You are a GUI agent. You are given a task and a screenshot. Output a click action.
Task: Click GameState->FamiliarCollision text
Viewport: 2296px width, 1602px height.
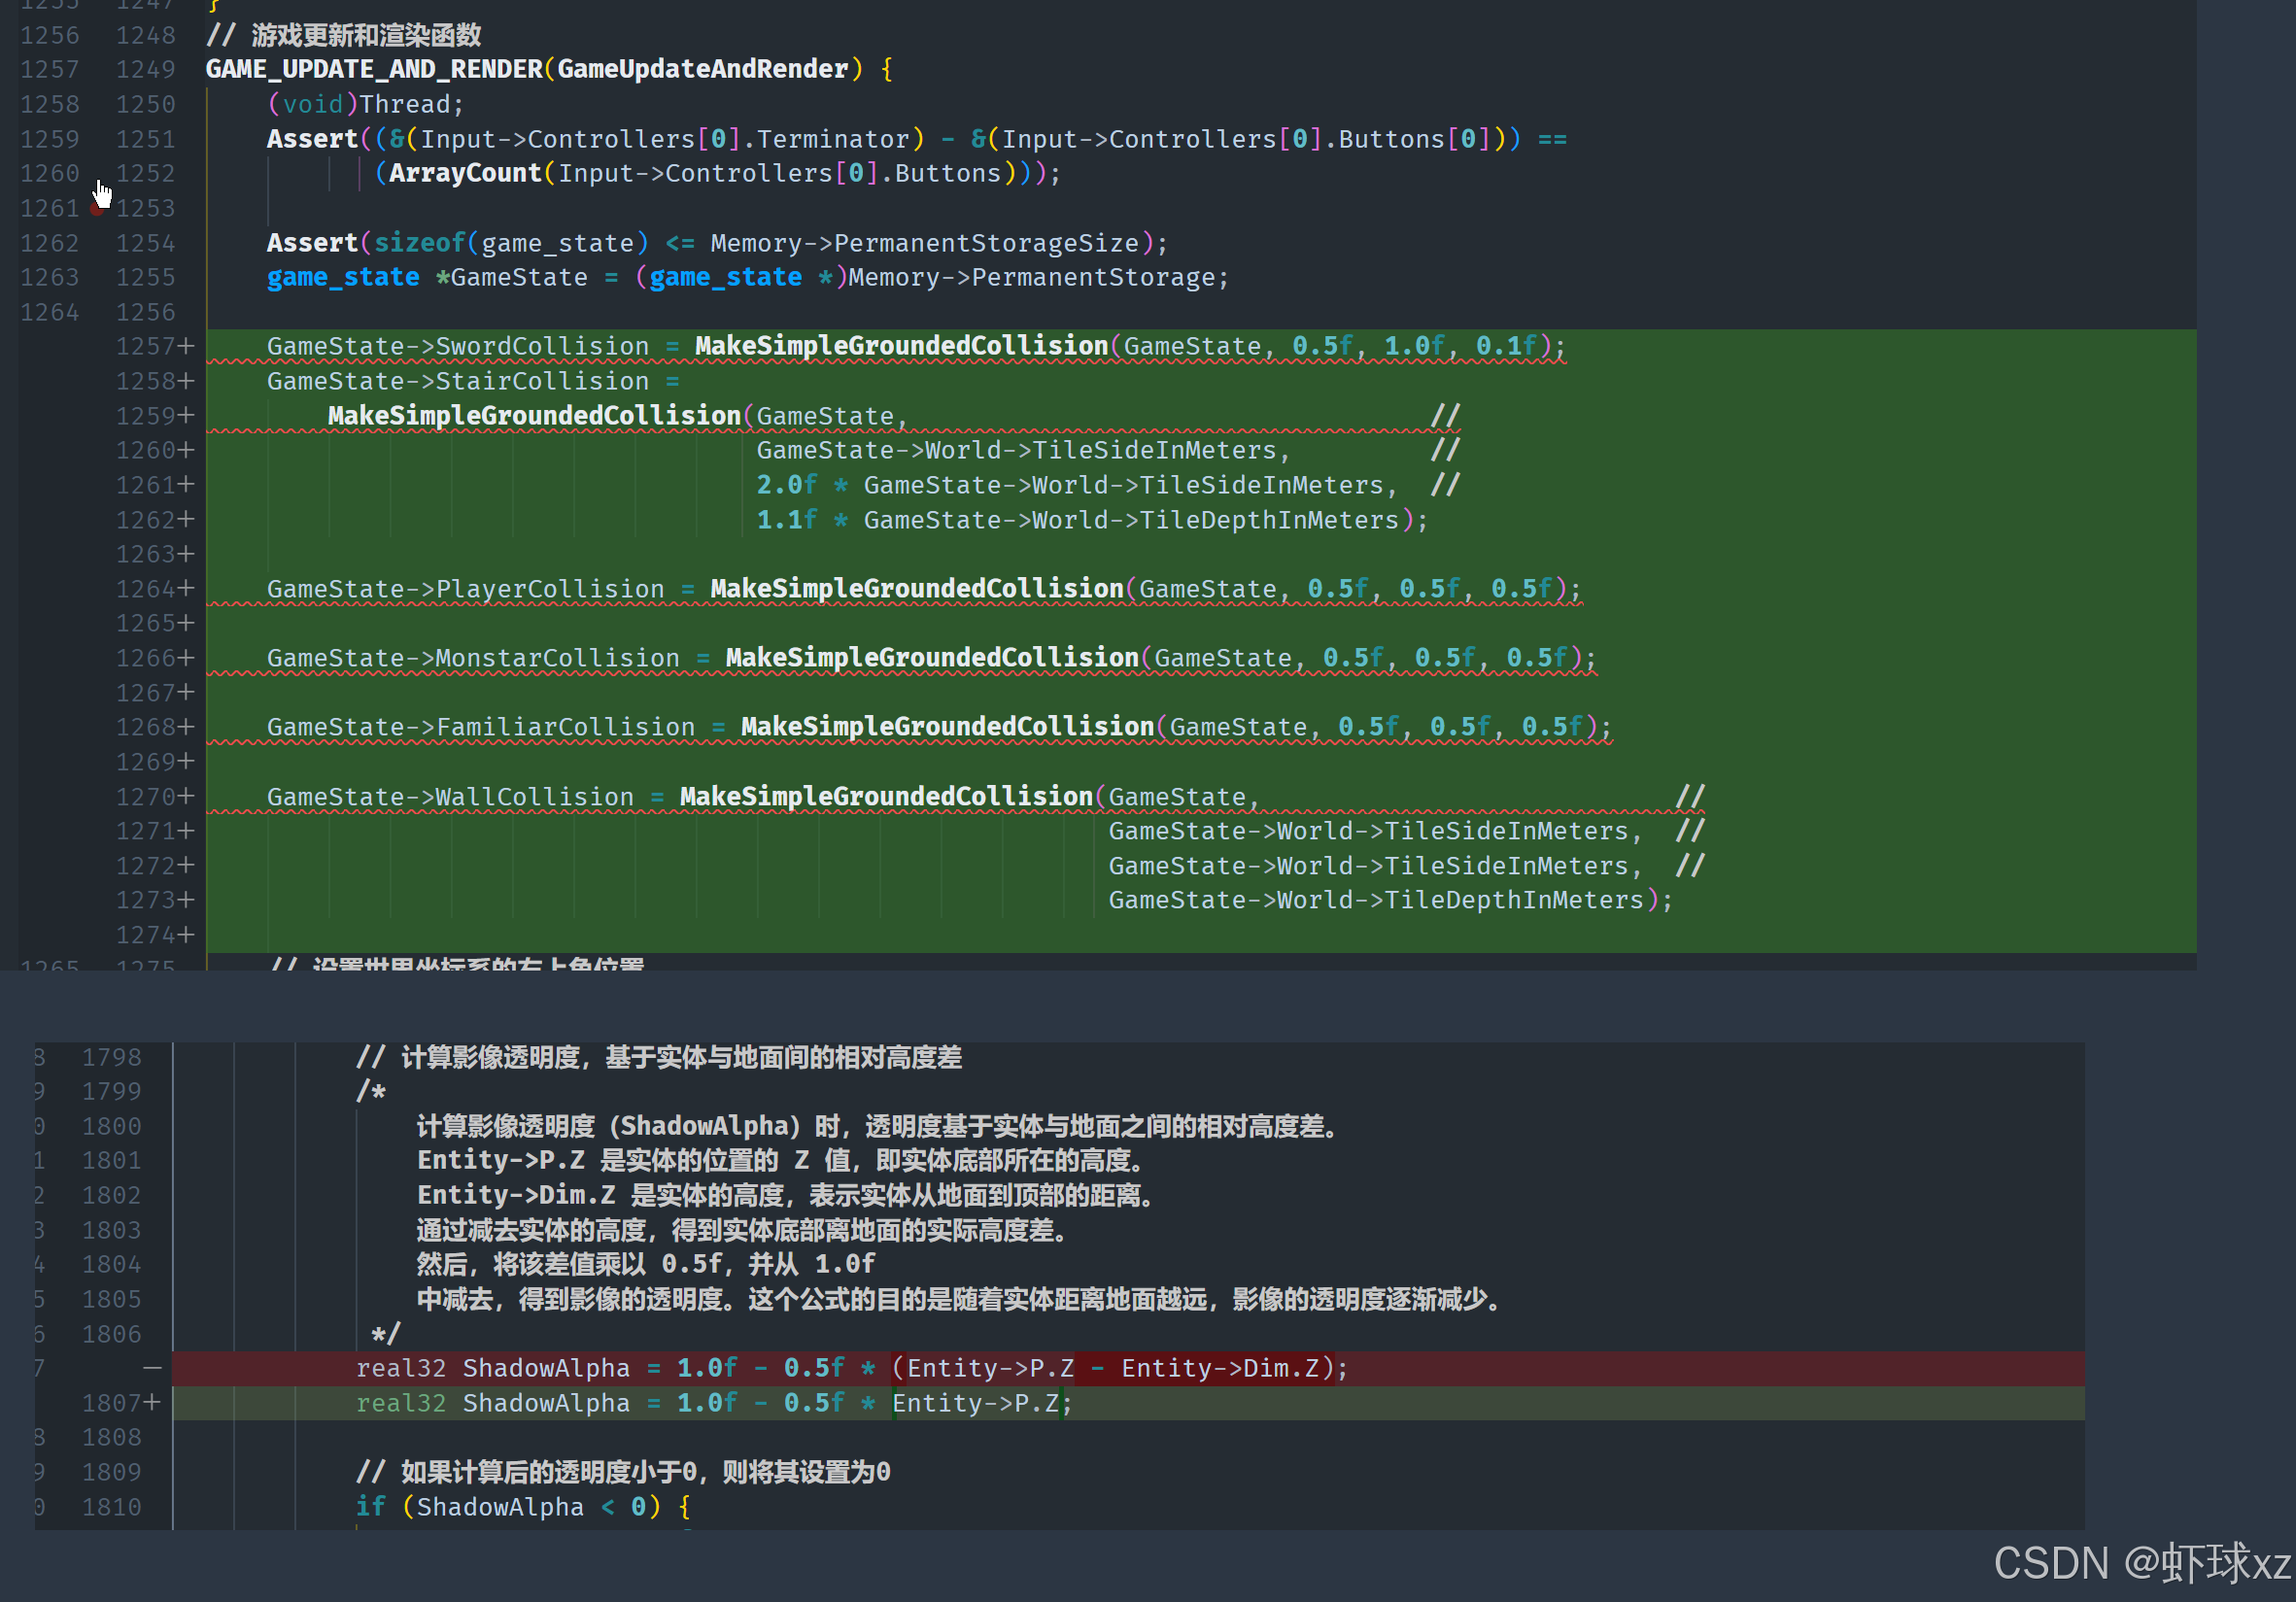[481, 727]
